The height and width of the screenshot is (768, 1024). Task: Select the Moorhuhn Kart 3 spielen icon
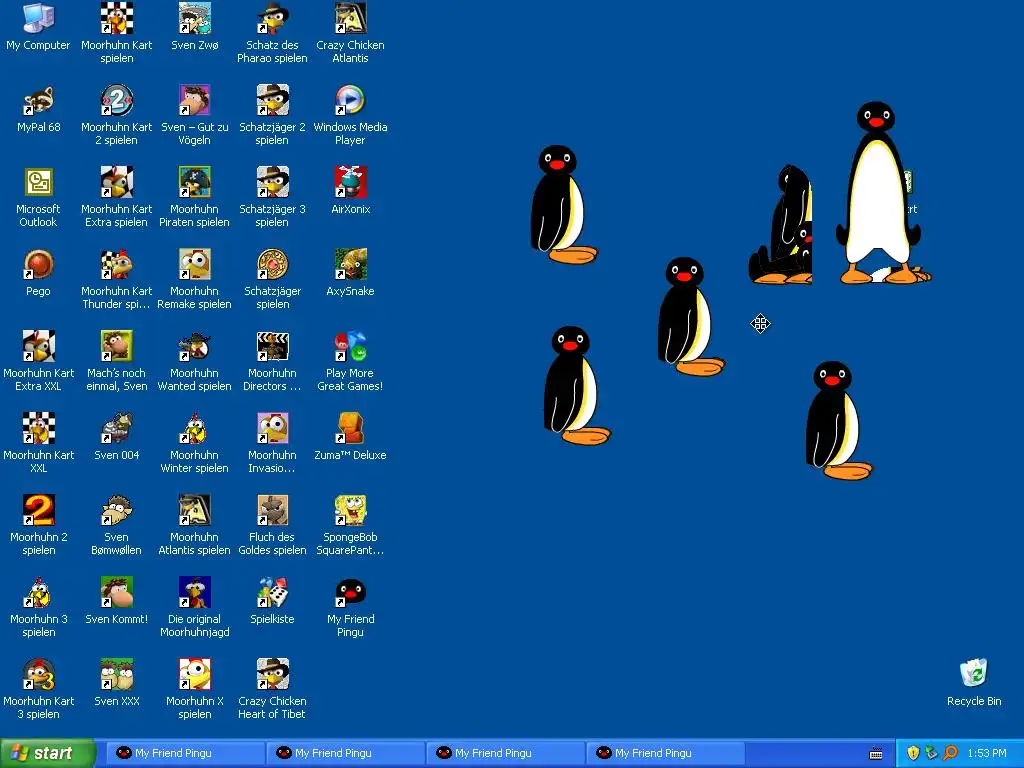[x=38, y=674]
